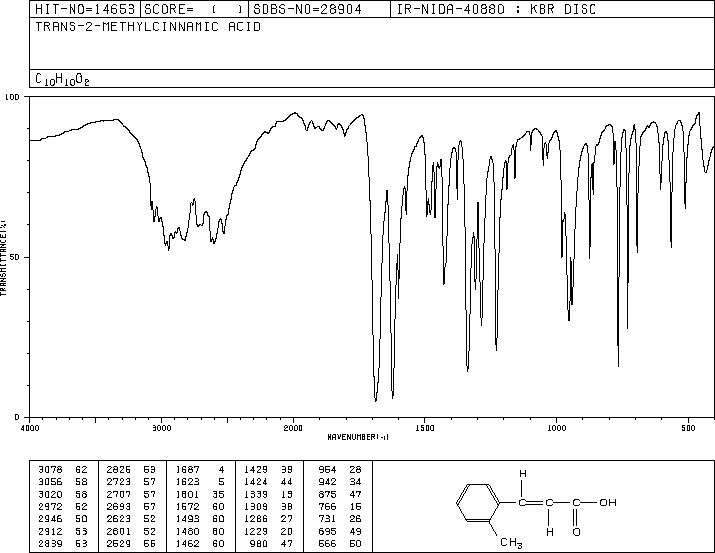This screenshot has width=715, height=553.
Task: Click the IR-NIDA-40880 KBR DISC label
Action: coord(496,9)
